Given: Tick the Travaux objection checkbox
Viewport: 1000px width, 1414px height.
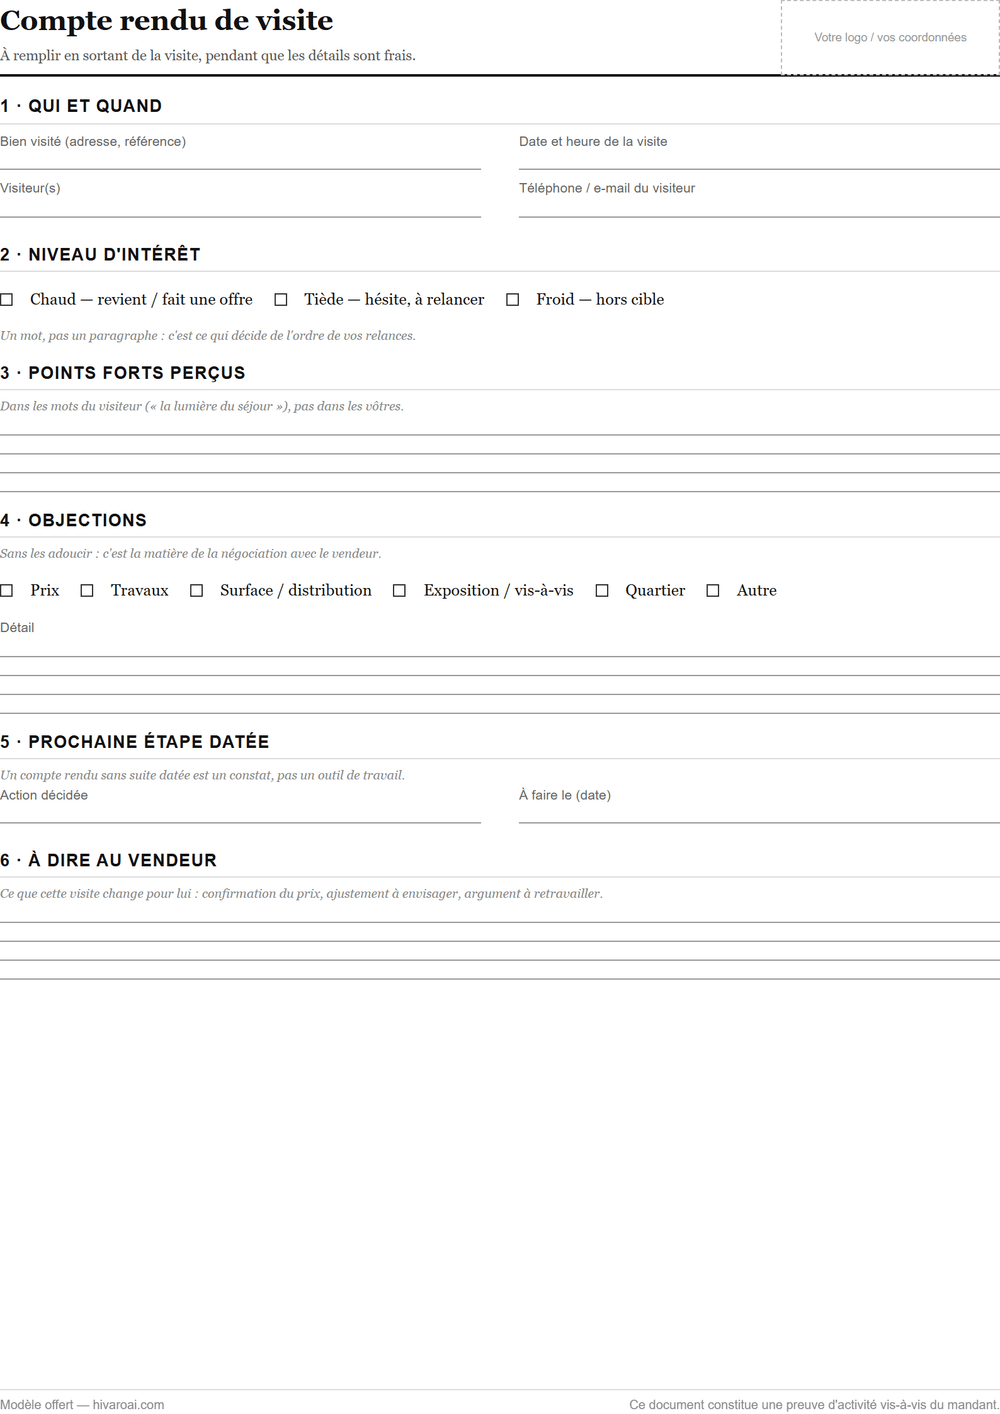Looking at the screenshot, I should click(87, 591).
